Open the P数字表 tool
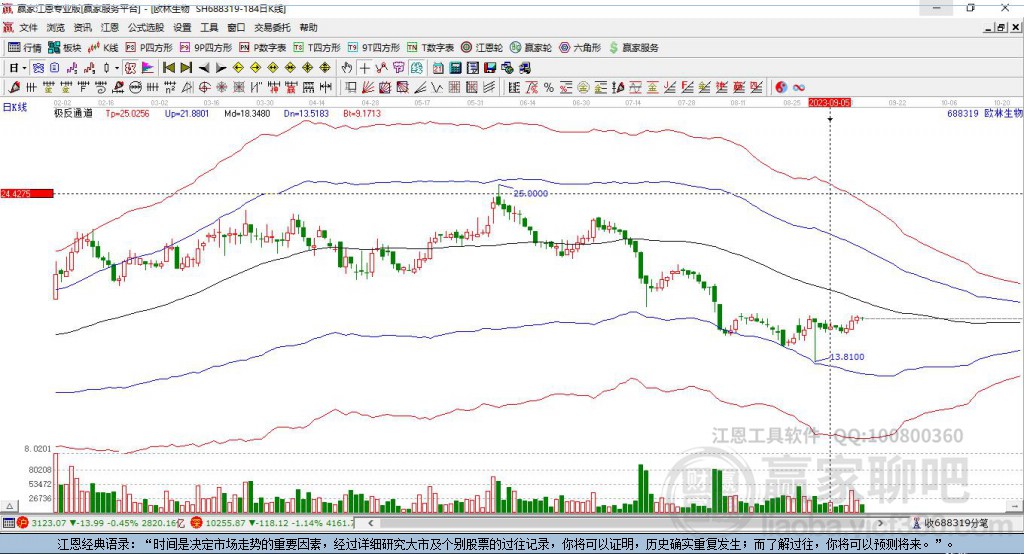 click(x=263, y=48)
